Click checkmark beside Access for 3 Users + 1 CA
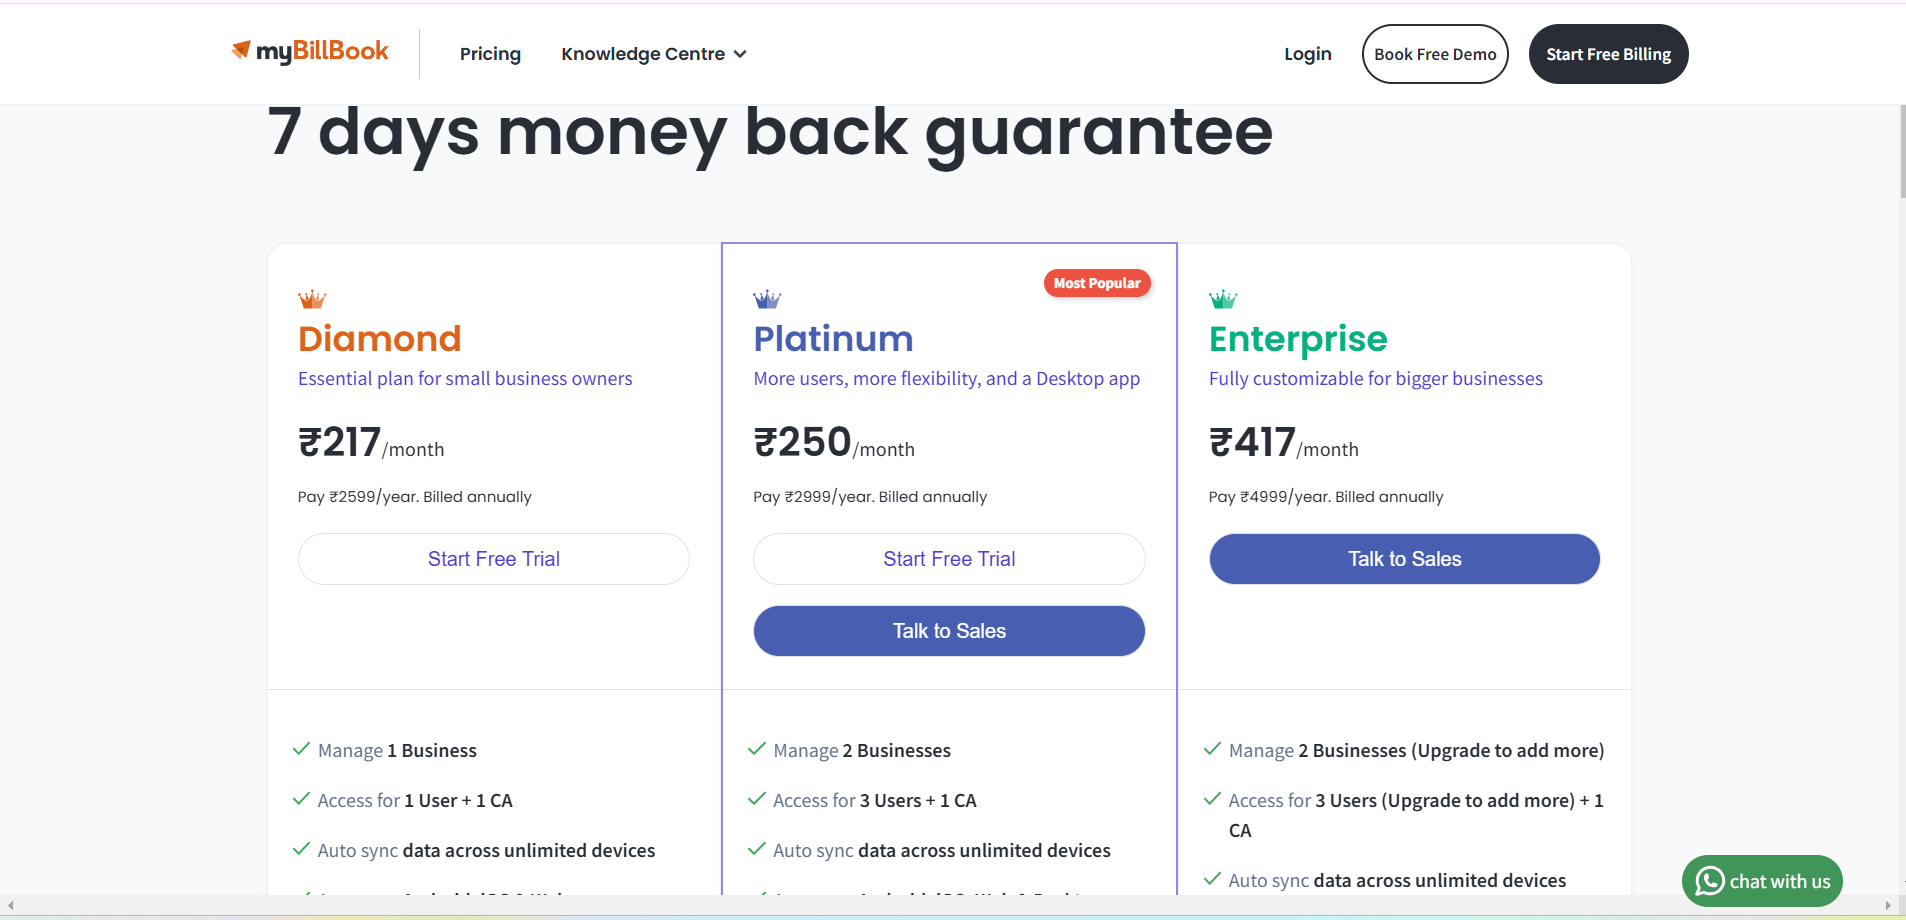Viewport: 1906px width, 920px height. [757, 799]
